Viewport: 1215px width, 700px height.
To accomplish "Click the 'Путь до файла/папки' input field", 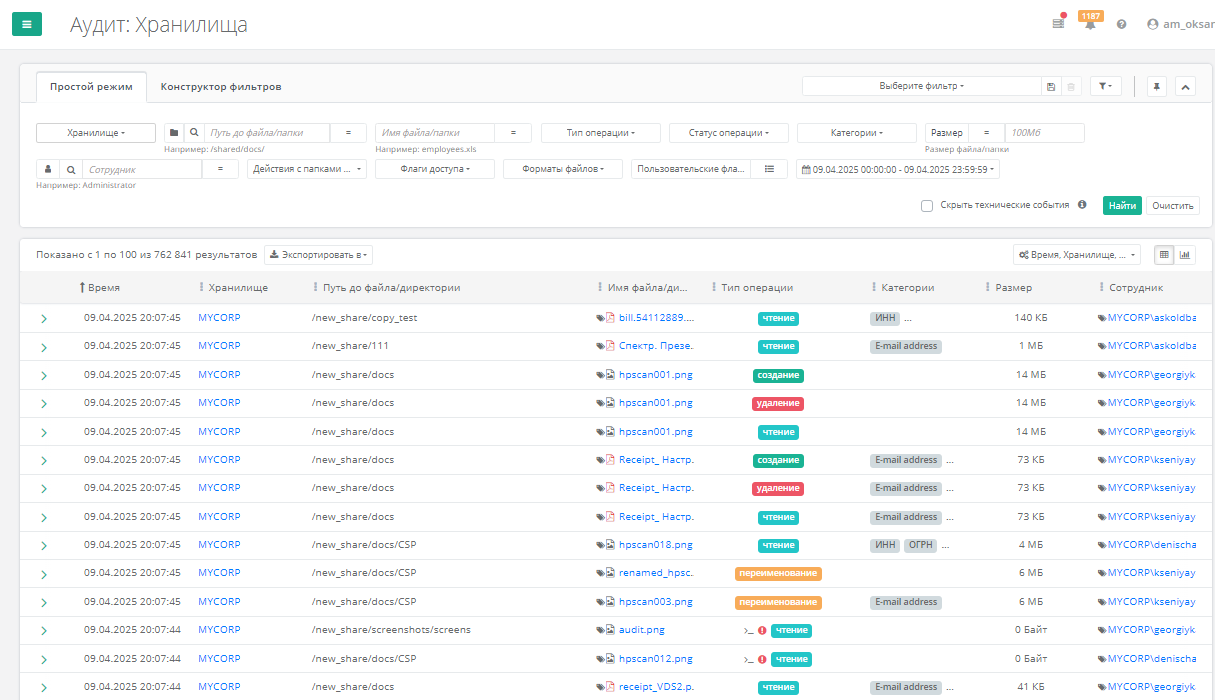I will [x=267, y=133].
